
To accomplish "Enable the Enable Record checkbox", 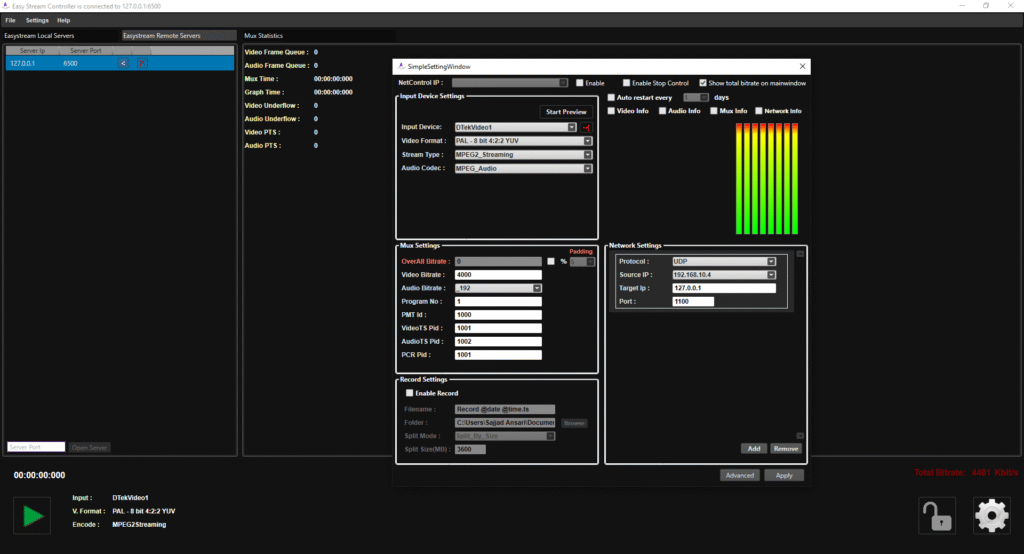I will tap(410, 393).
